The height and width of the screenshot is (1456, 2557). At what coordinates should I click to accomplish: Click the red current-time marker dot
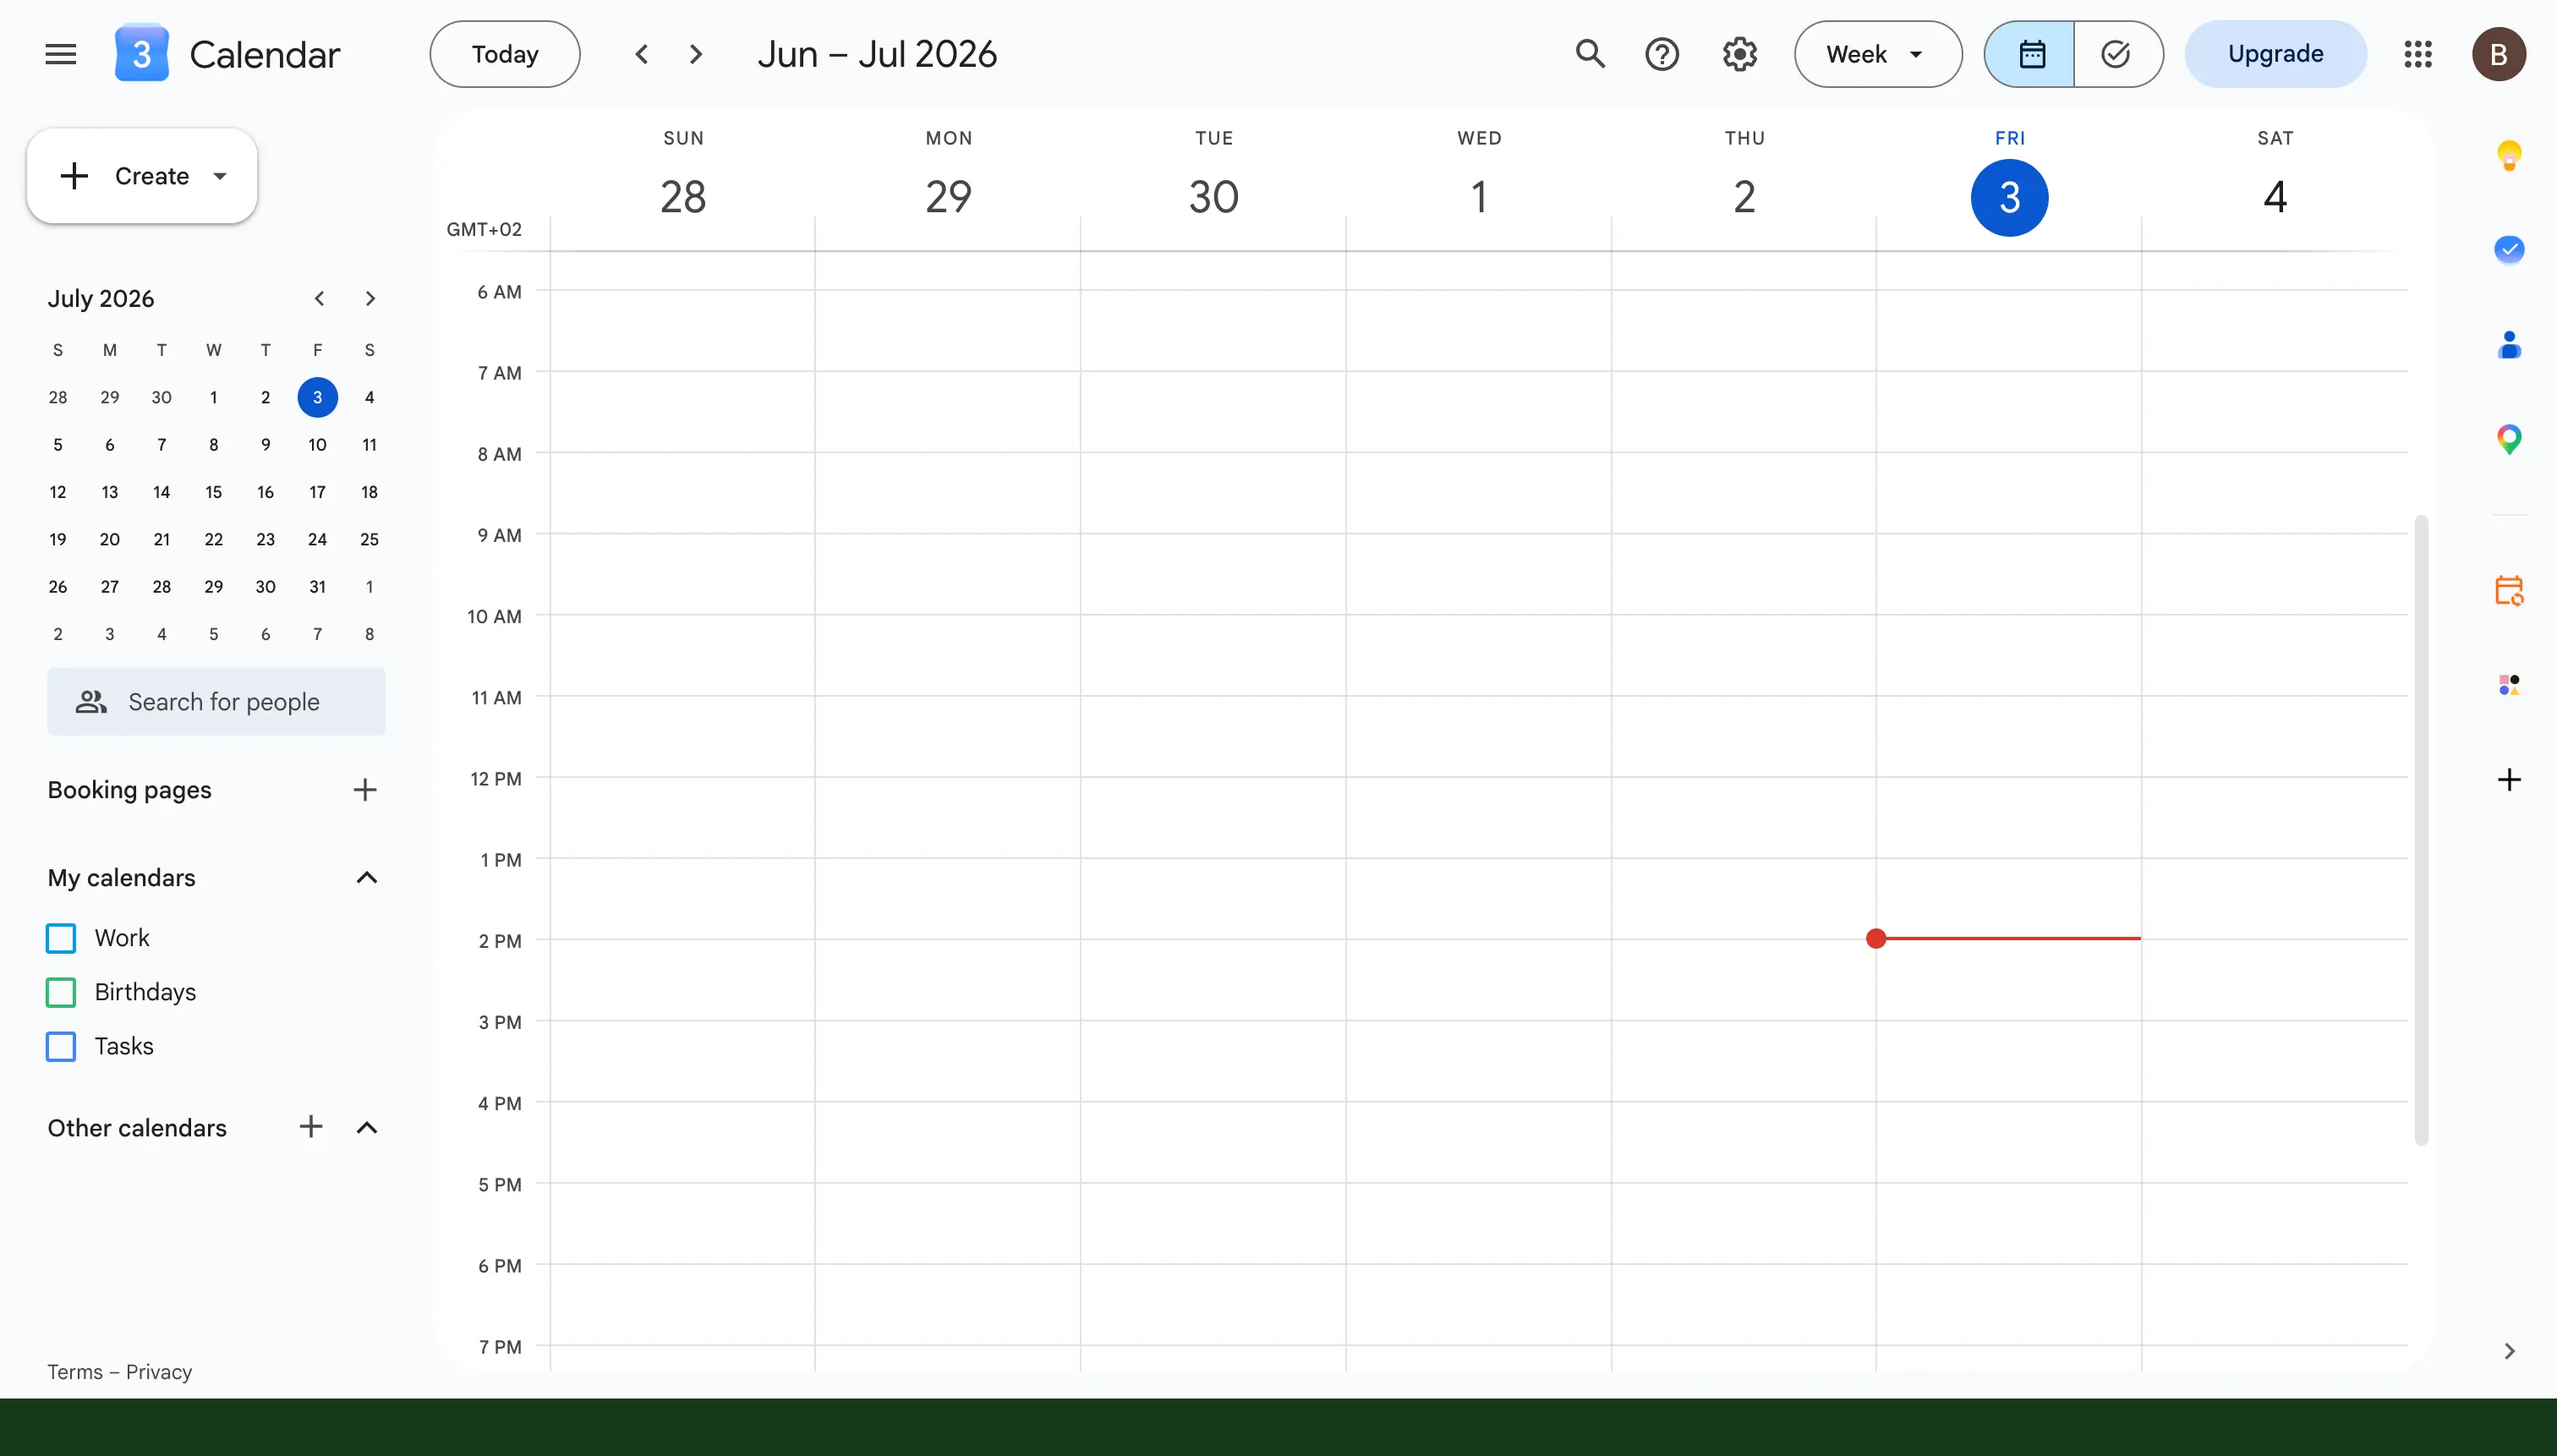tap(1876, 938)
